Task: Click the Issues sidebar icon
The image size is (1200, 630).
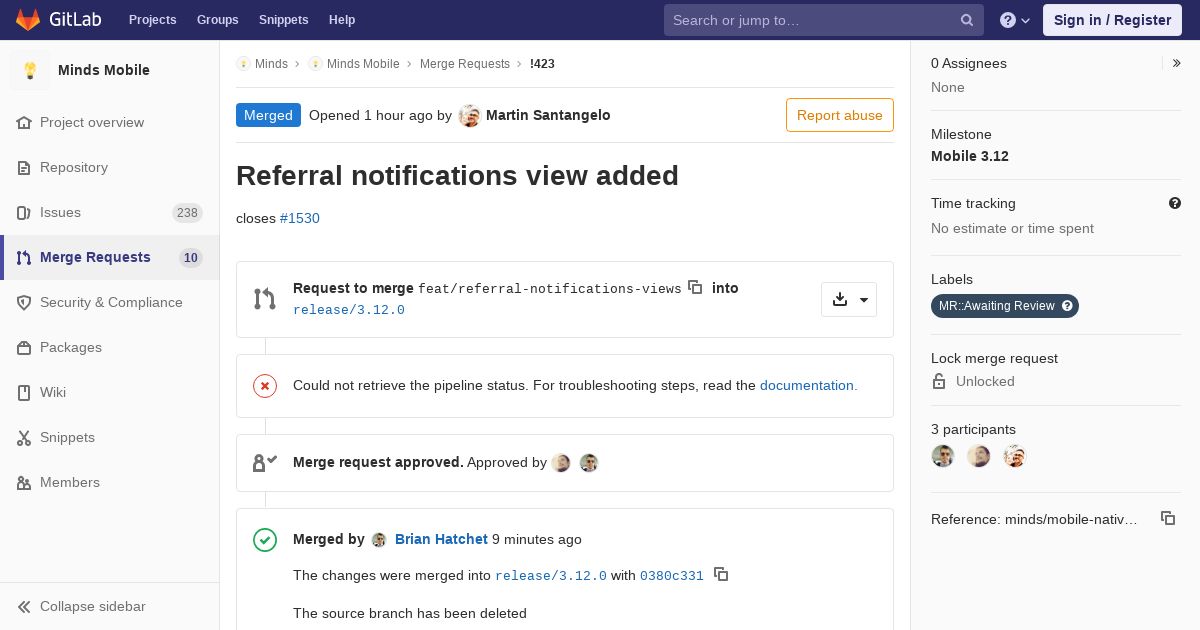Action: pyautogui.click(x=24, y=212)
